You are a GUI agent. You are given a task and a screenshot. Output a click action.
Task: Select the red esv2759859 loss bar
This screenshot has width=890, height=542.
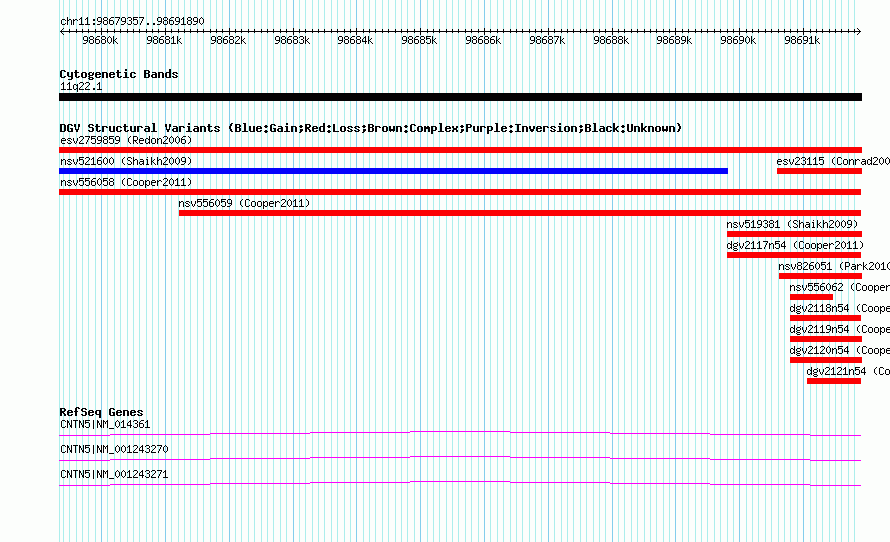tap(460, 150)
